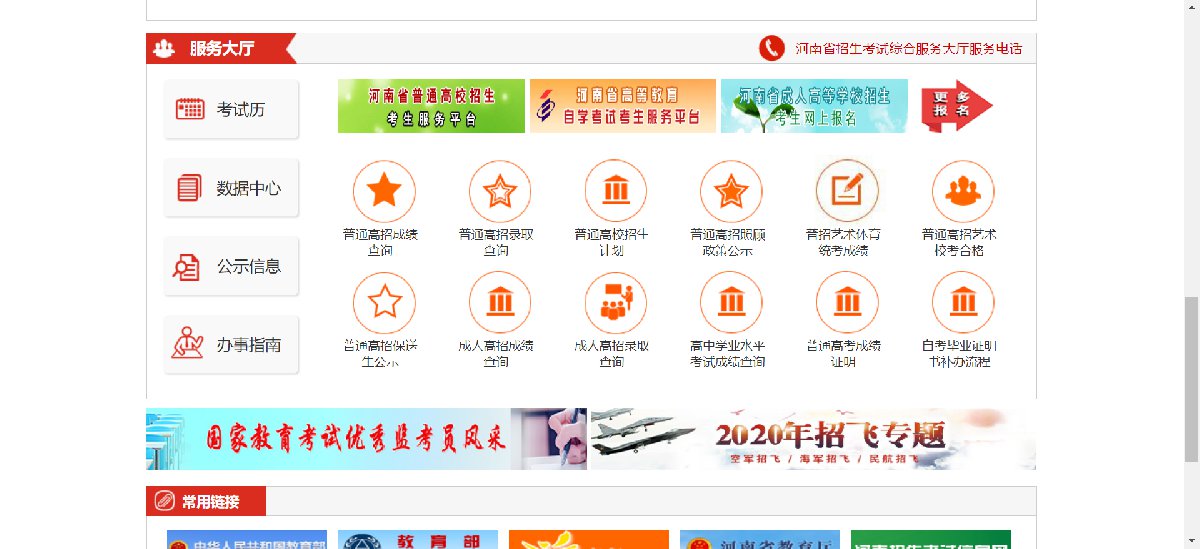Open 普通高招保送生公示 star icon
The height and width of the screenshot is (549, 1200).
point(384,301)
